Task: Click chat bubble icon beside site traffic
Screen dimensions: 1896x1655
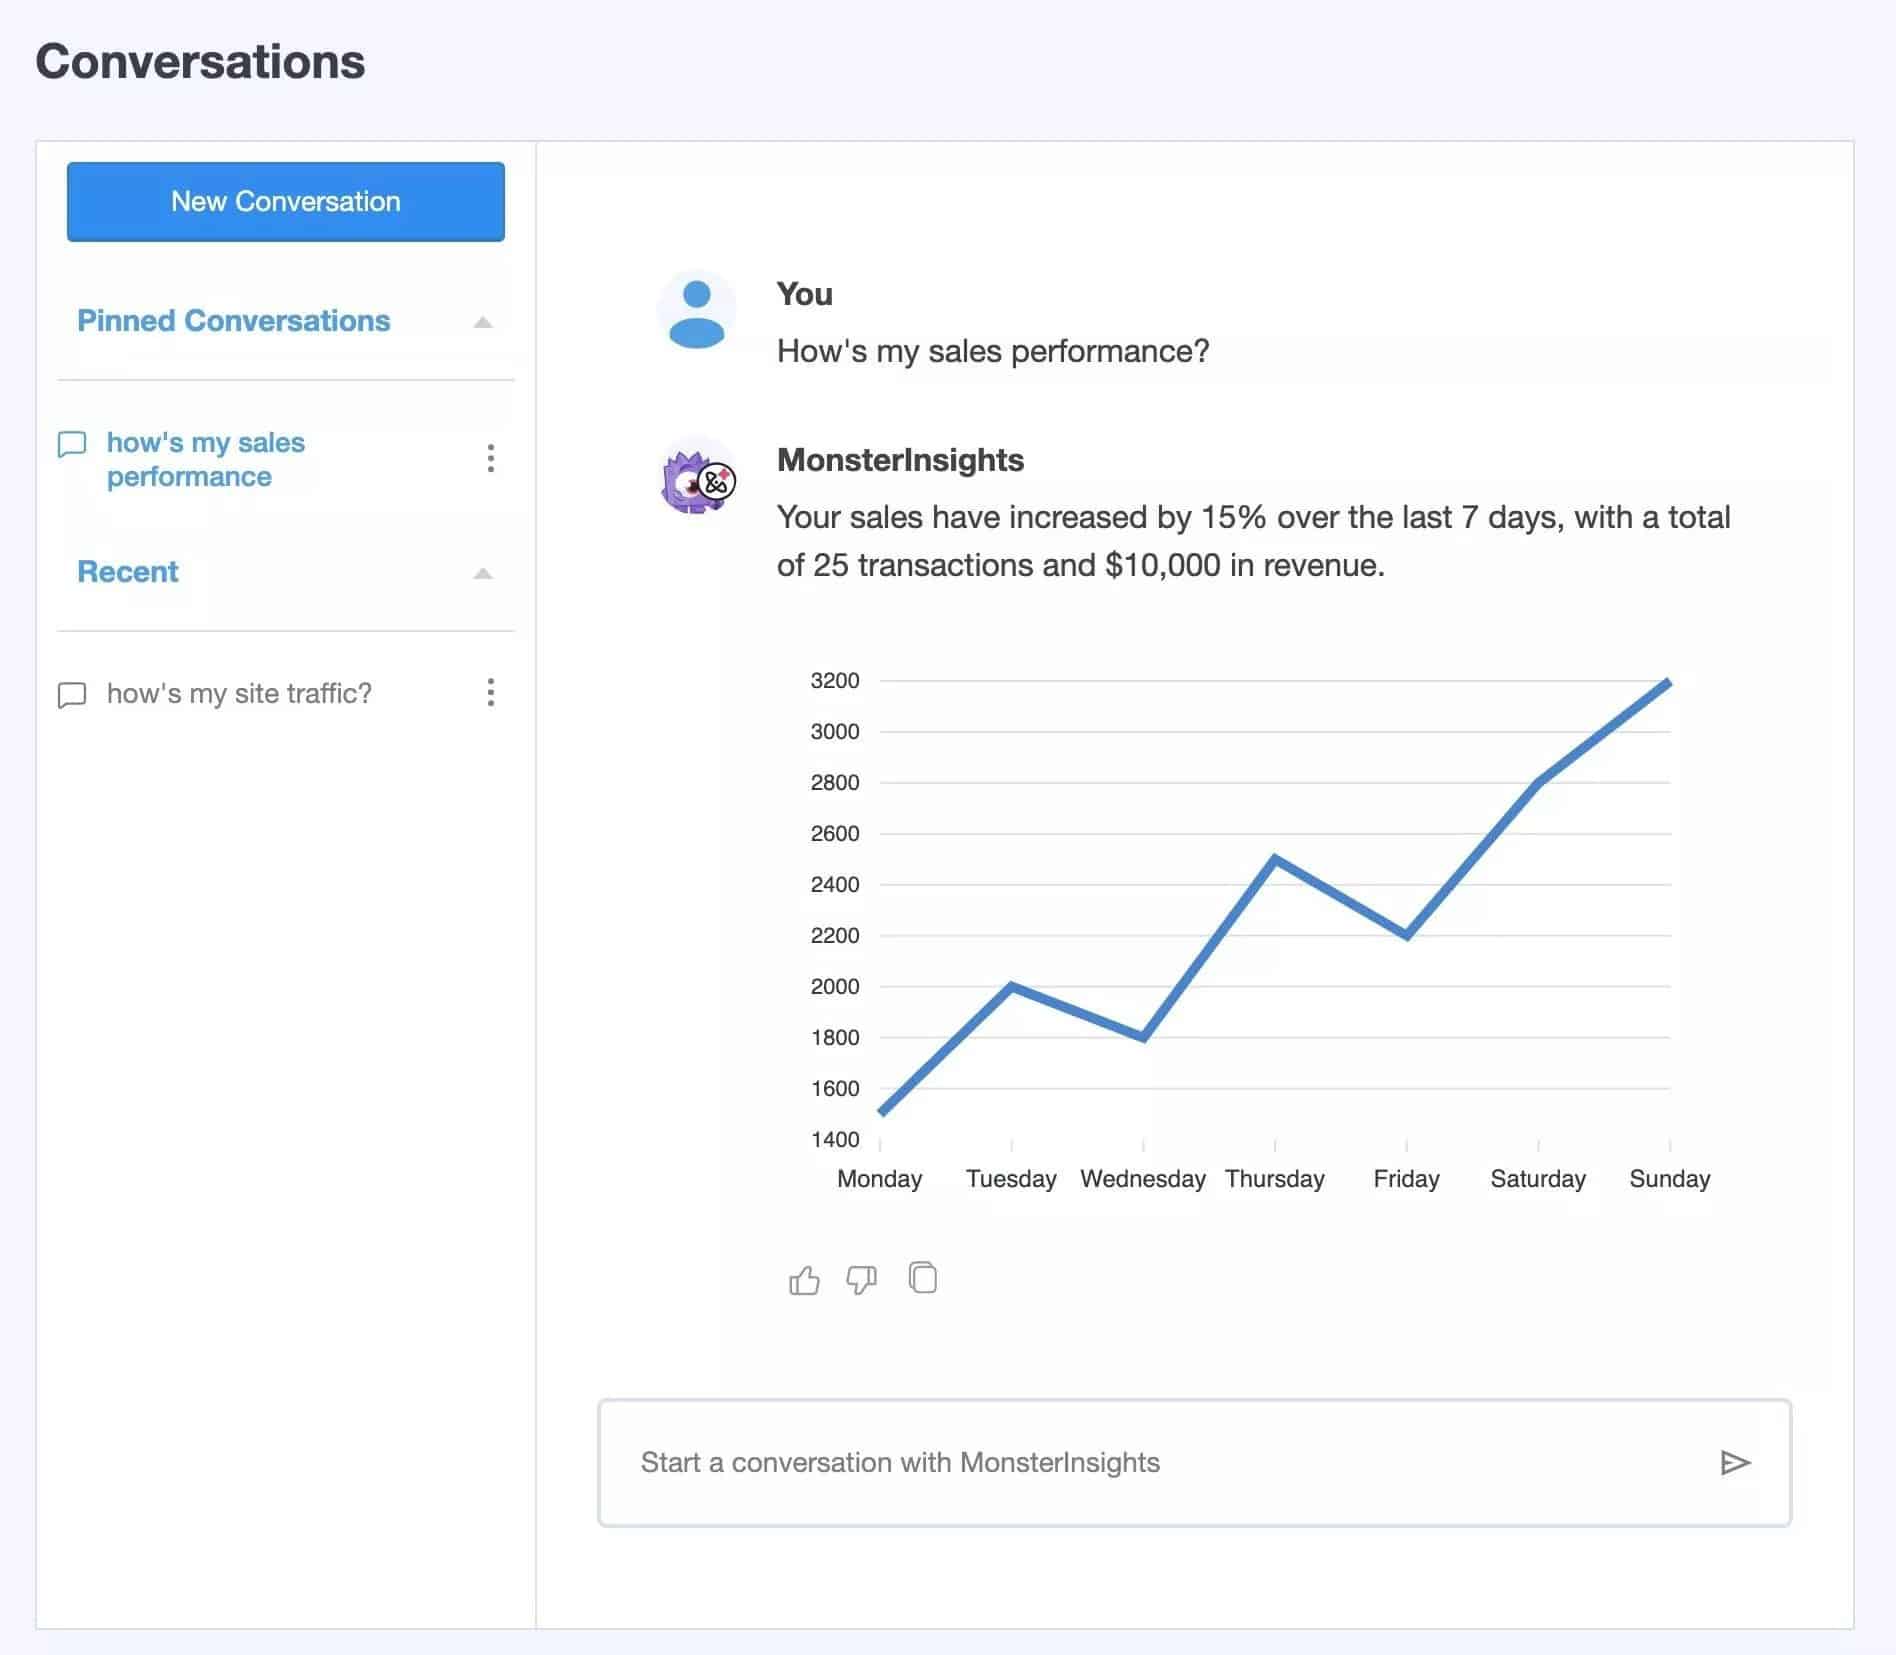Action: 72,694
